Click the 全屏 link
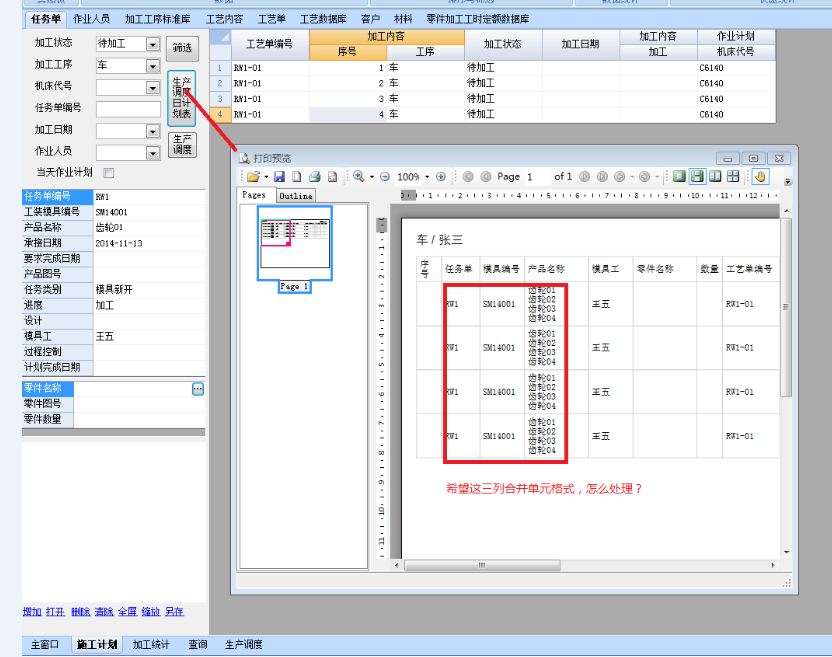This screenshot has width=832, height=657. 127,612
